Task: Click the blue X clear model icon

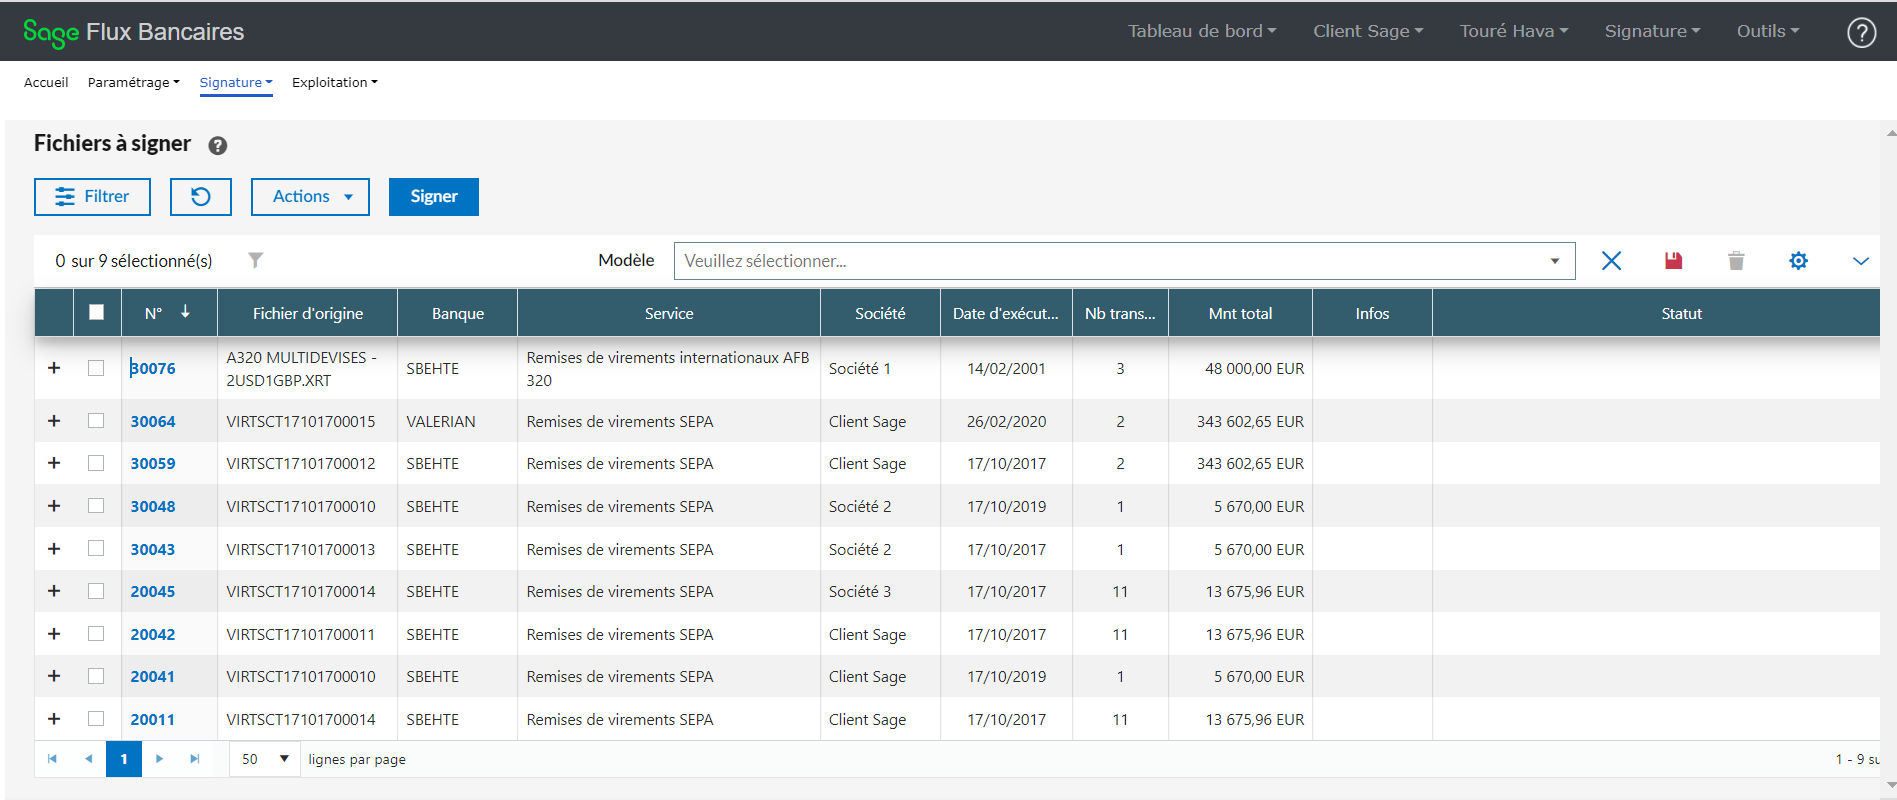Action: click(x=1611, y=261)
